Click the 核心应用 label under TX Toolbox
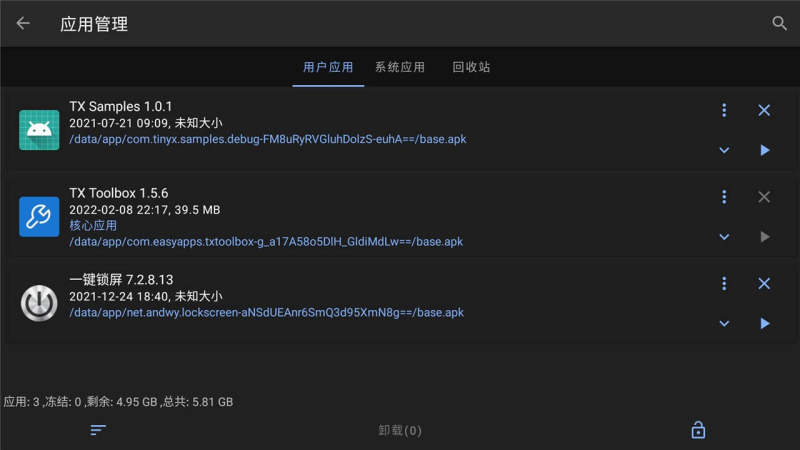 93,226
